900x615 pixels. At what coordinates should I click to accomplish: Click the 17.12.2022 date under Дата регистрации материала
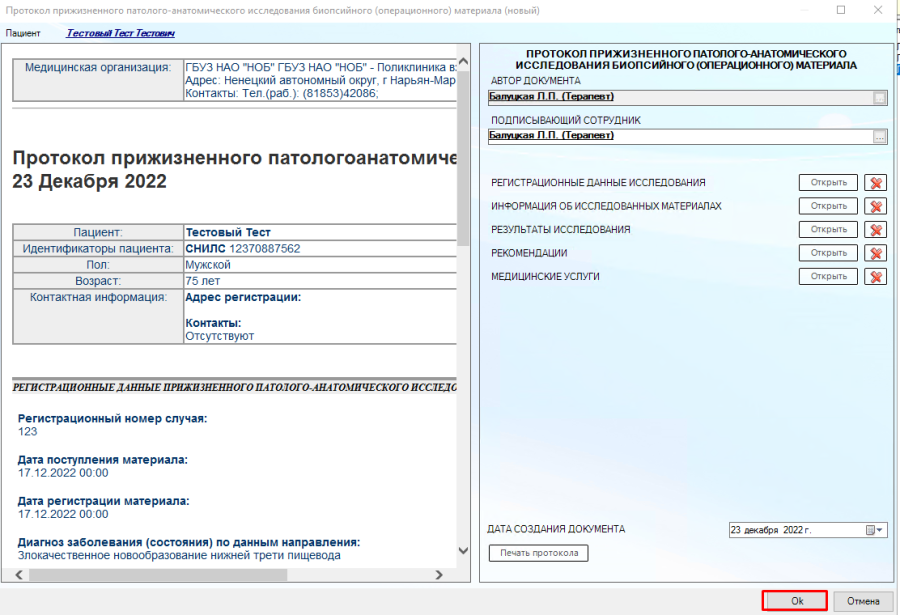coord(63,515)
